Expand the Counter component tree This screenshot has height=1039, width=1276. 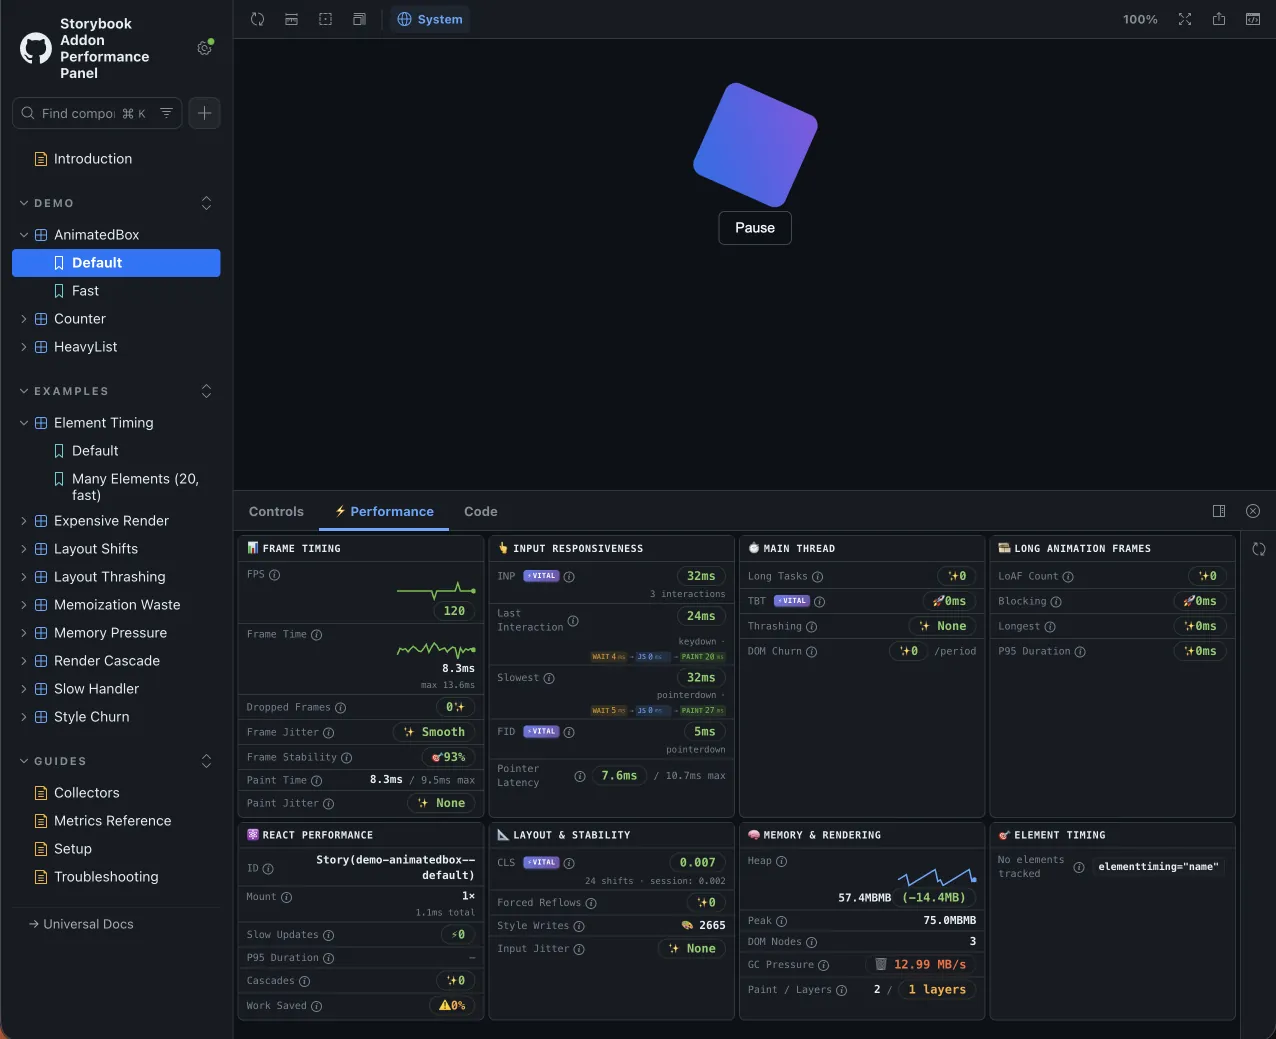24,319
